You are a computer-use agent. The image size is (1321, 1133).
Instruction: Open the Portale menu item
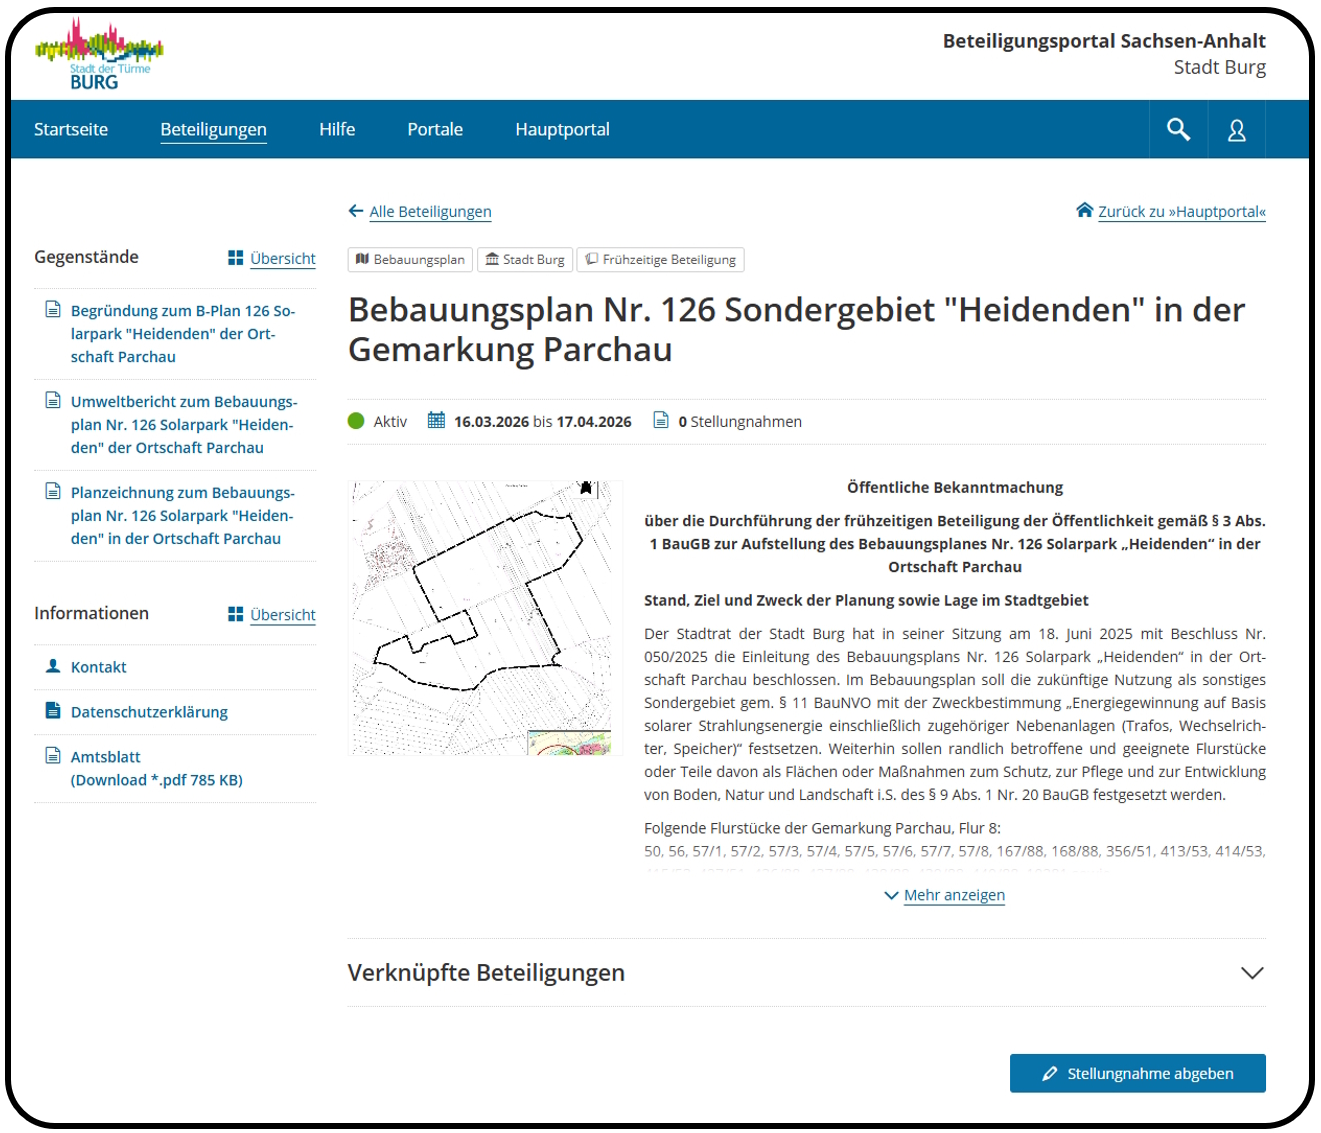coord(435,130)
